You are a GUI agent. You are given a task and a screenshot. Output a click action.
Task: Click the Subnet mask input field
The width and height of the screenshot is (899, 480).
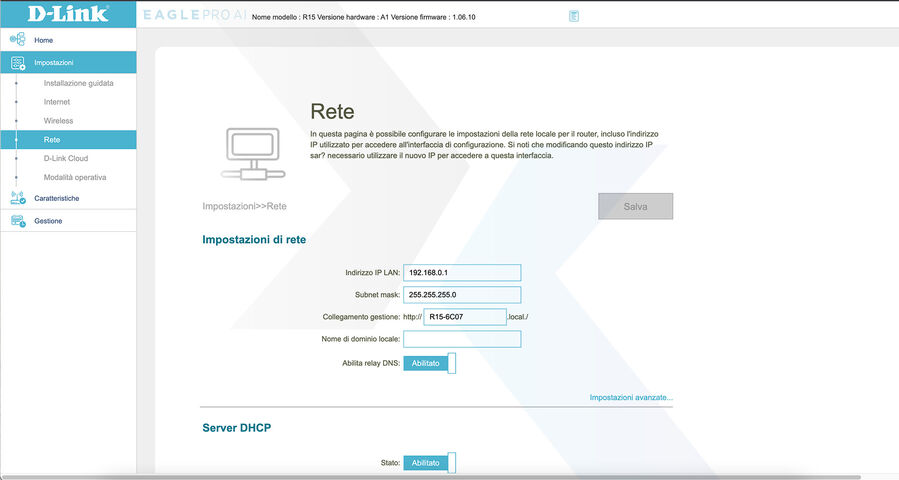(x=462, y=295)
